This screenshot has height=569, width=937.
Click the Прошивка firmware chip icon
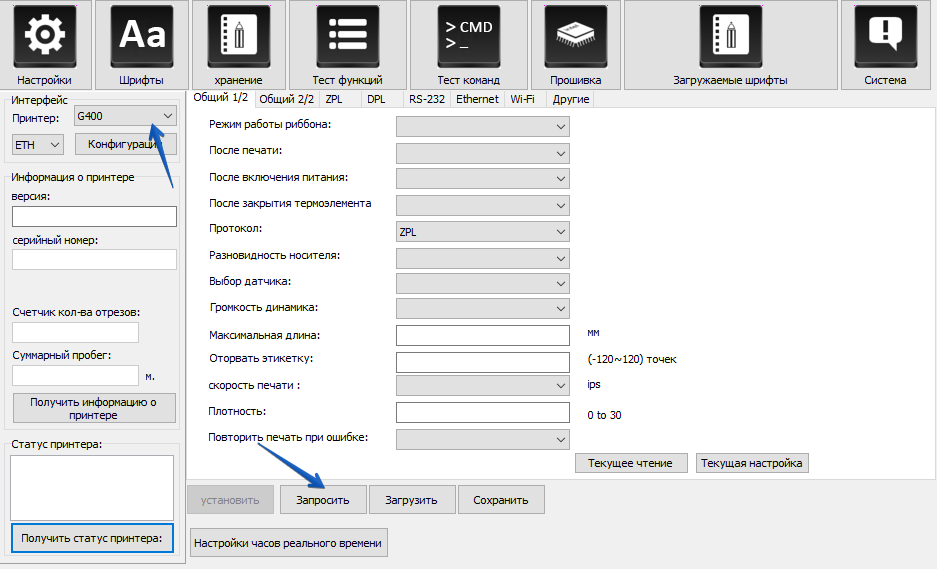coord(575,36)
